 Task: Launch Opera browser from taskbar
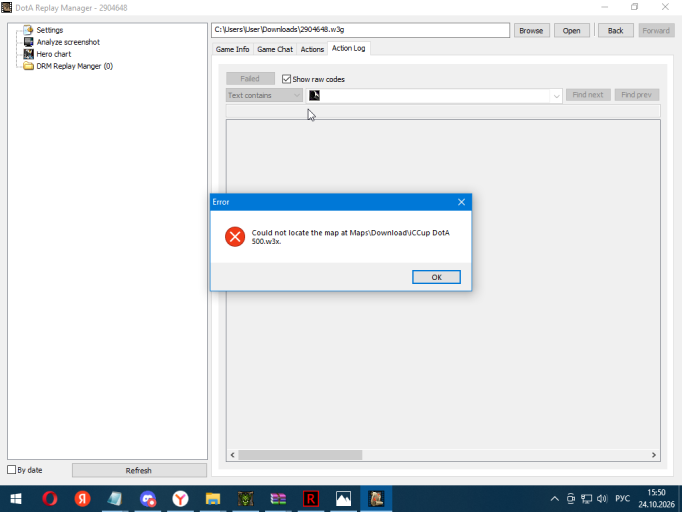coord(50,499)
